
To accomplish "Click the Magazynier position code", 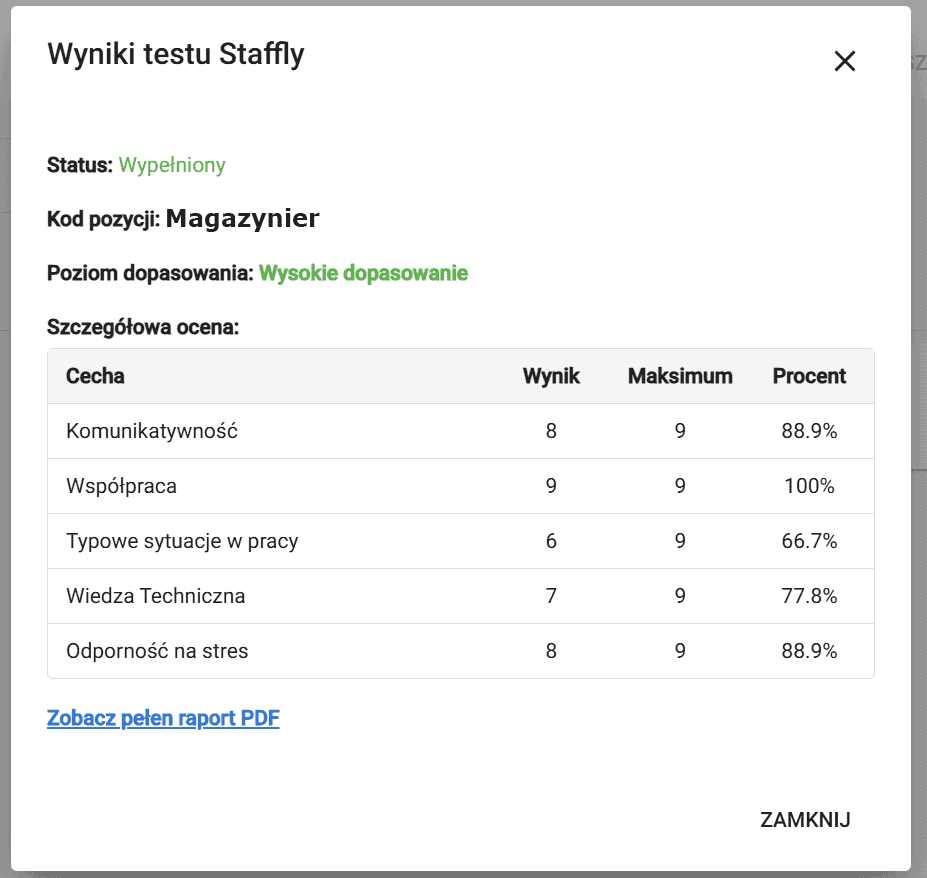I will click(242, 219).
